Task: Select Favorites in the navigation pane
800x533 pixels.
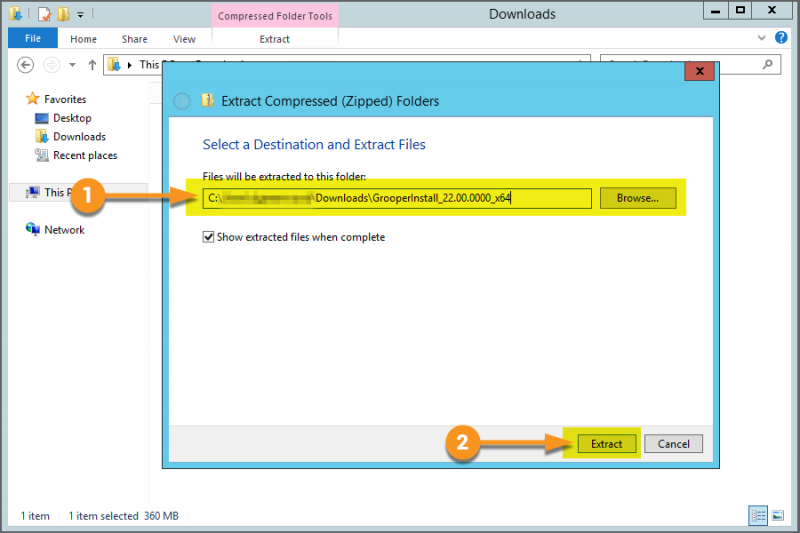Action: (65, 99)
